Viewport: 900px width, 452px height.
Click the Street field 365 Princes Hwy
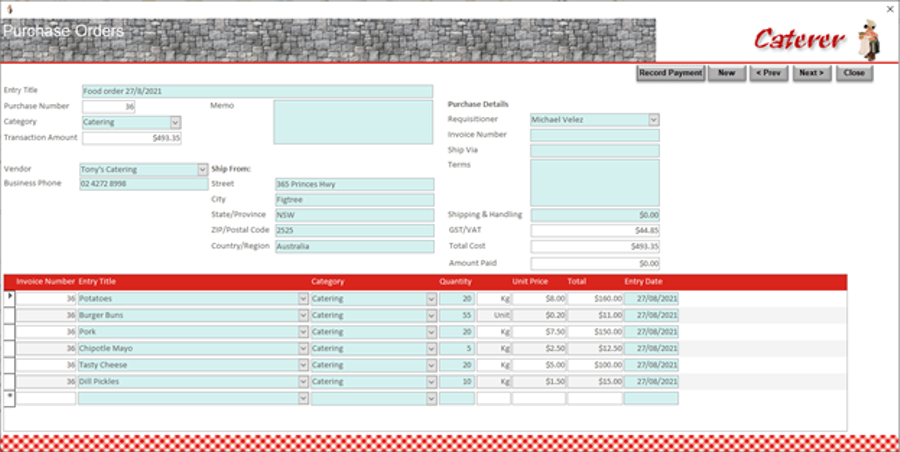pos(355,184)
